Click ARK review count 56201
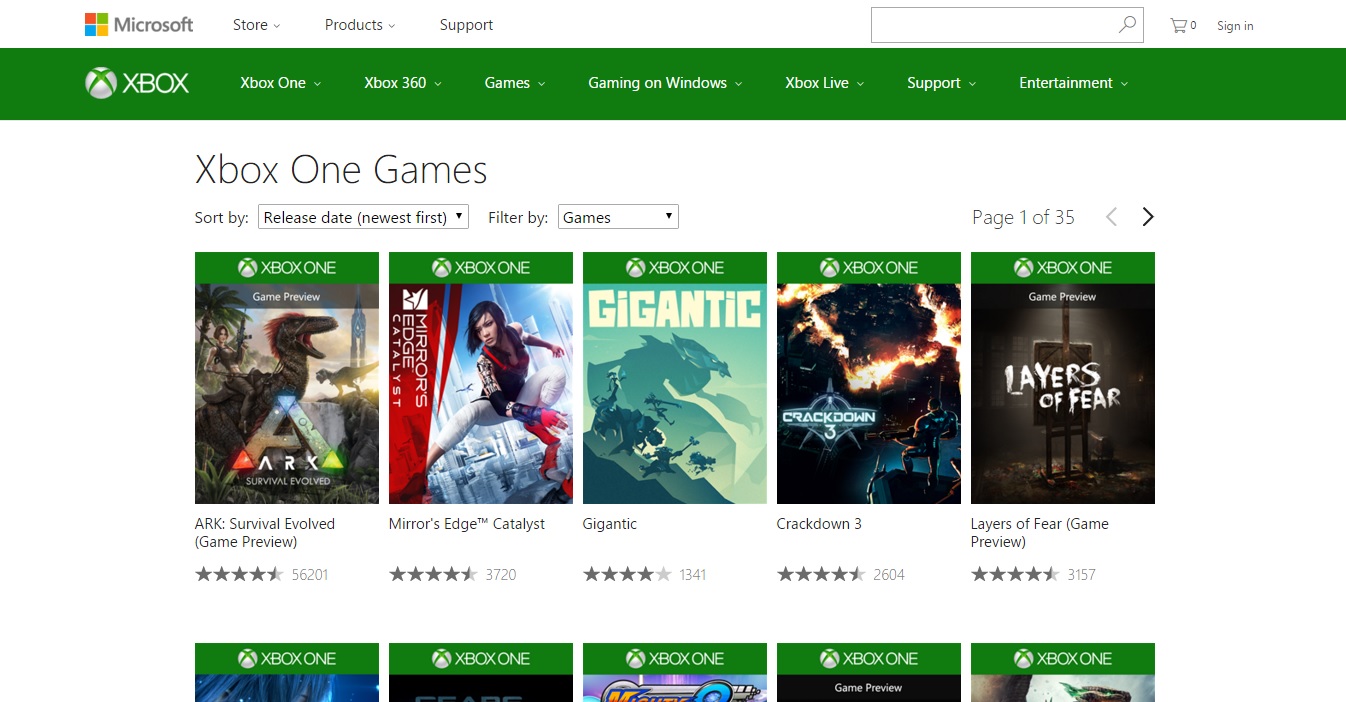The width and height of the screenshot is (1346, 702). pyautogui.click(x=310, y=575)
